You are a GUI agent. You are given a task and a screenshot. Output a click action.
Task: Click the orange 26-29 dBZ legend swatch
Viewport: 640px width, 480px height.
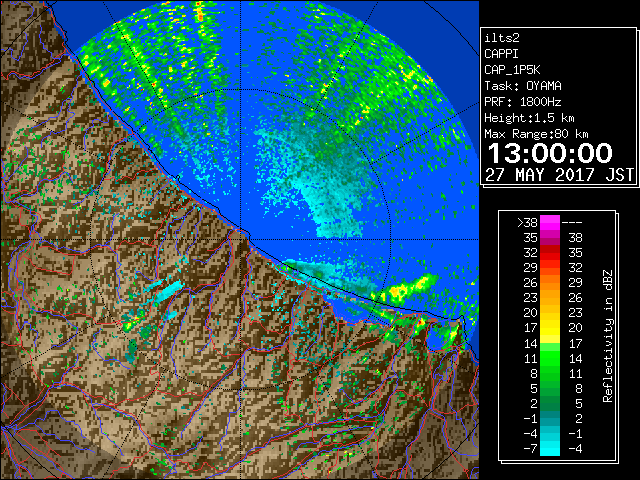coord(550,282)
